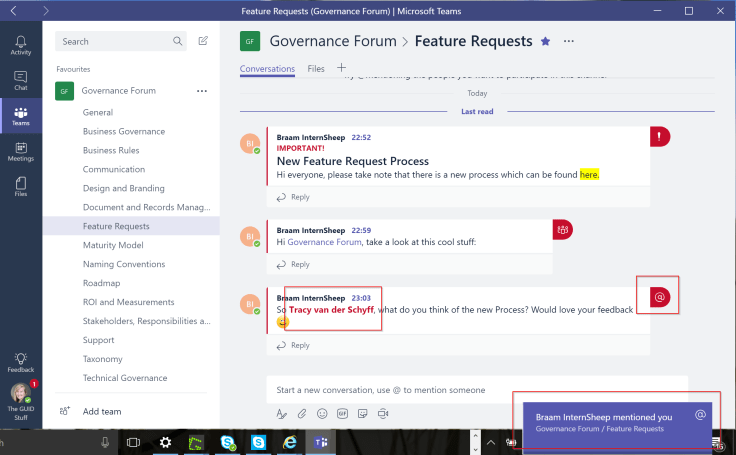The height and width of the screenshot is (455, 736).
Task: Click the Search box
Action: 115,42
